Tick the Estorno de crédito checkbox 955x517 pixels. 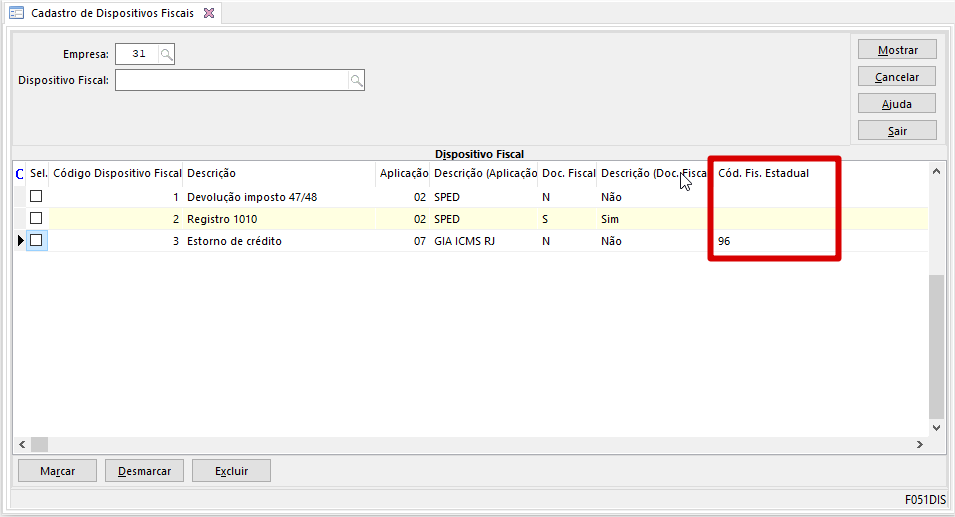[x=36, y=241]
